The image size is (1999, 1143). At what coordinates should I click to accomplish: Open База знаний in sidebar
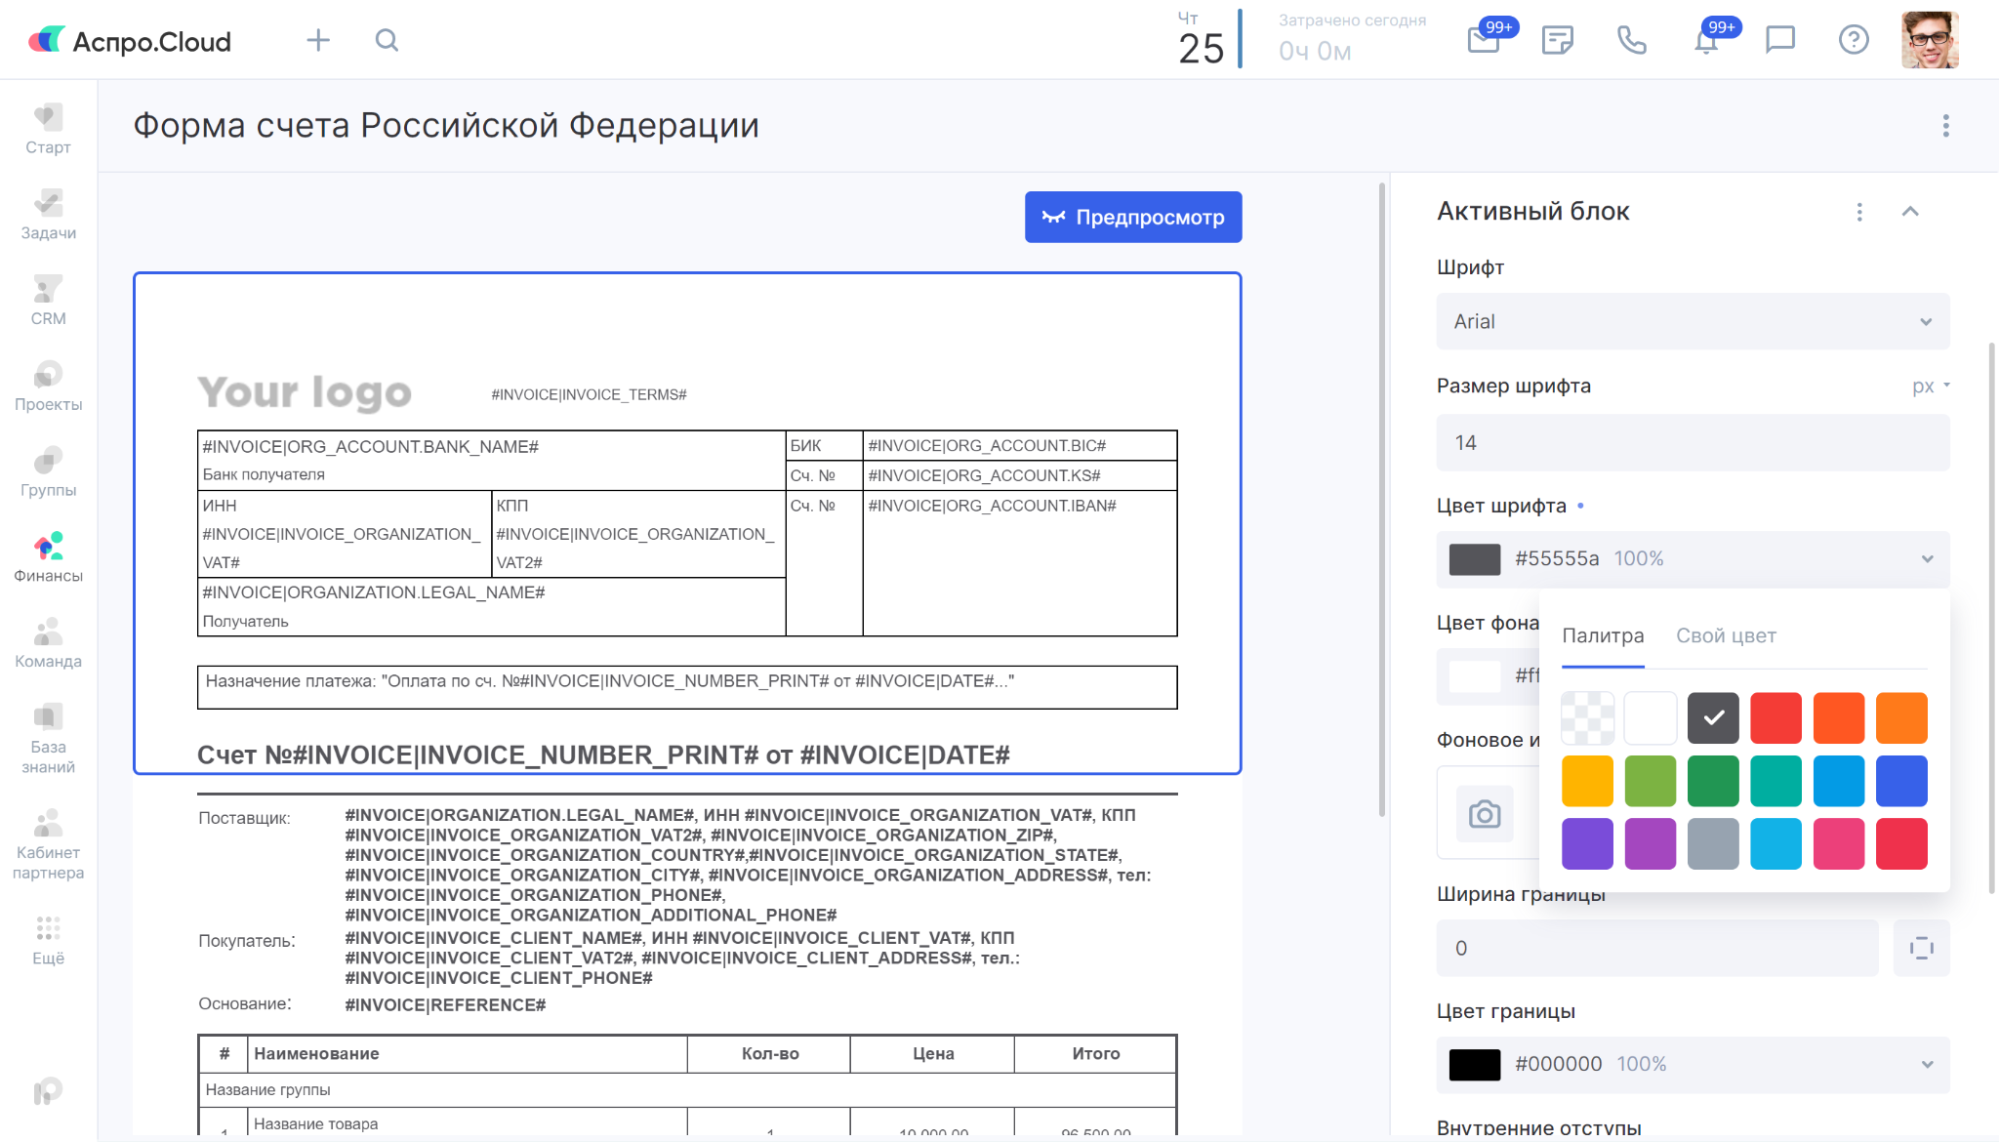pos(48,739)
